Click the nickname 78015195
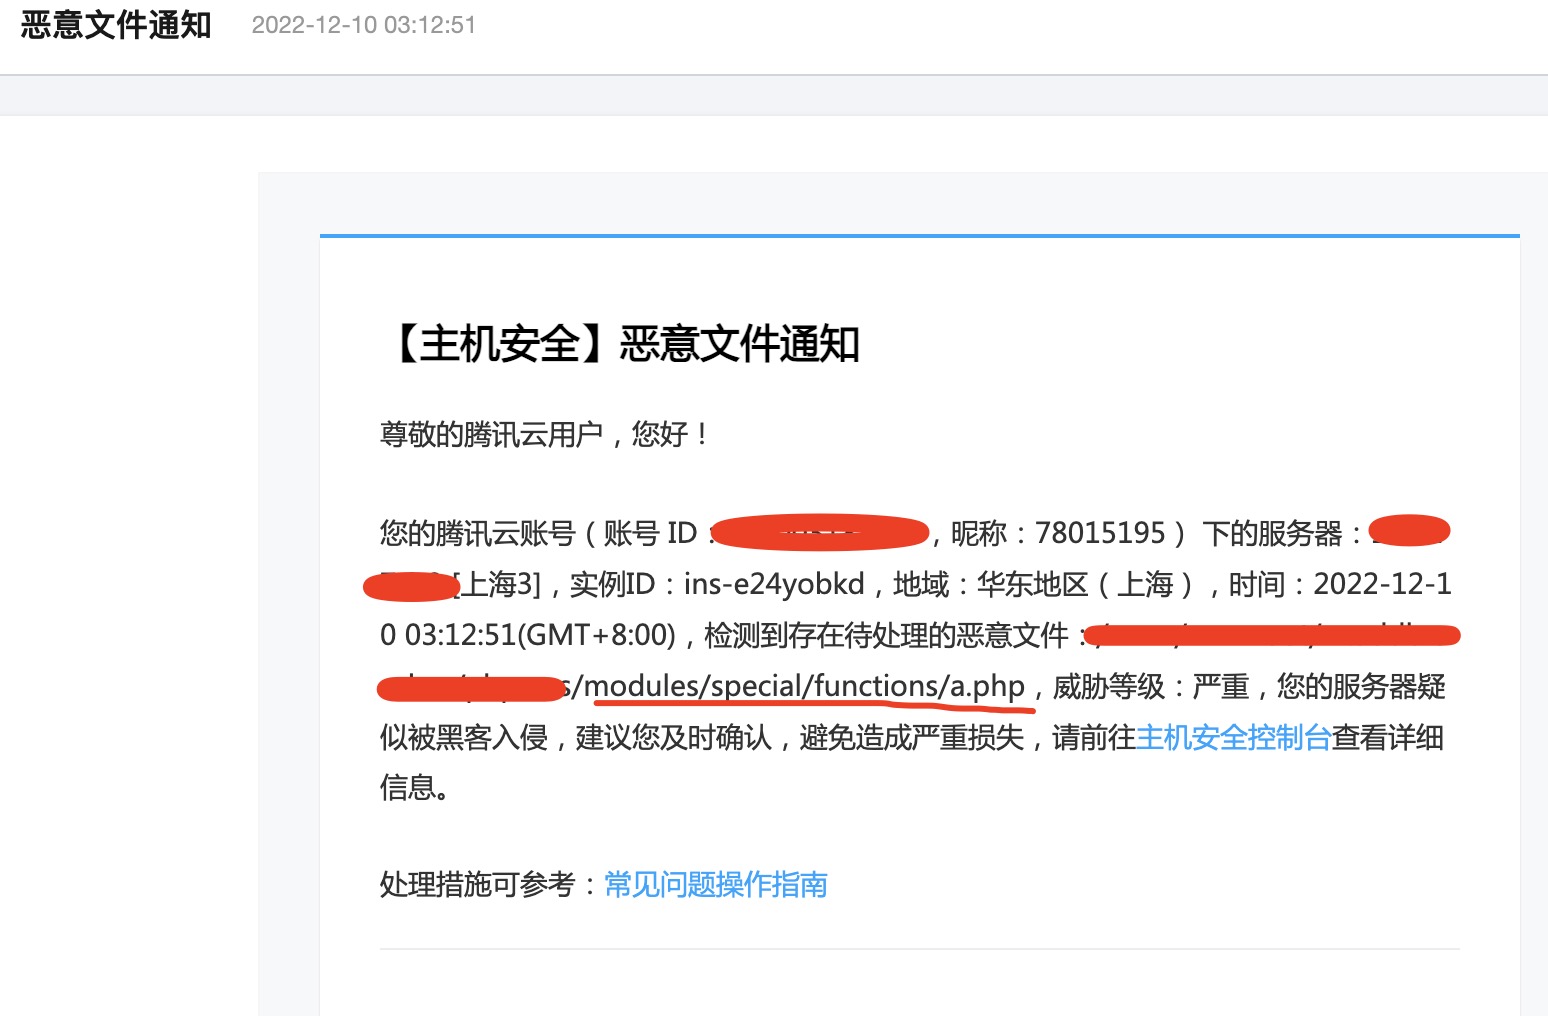This screenshot has height=1016, width=1548. (x=1100, y=533)
